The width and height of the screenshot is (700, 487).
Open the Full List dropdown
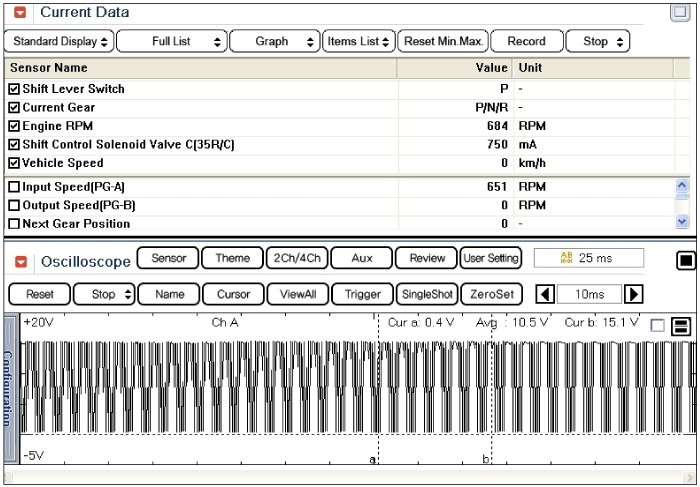(x=172, y=42)
